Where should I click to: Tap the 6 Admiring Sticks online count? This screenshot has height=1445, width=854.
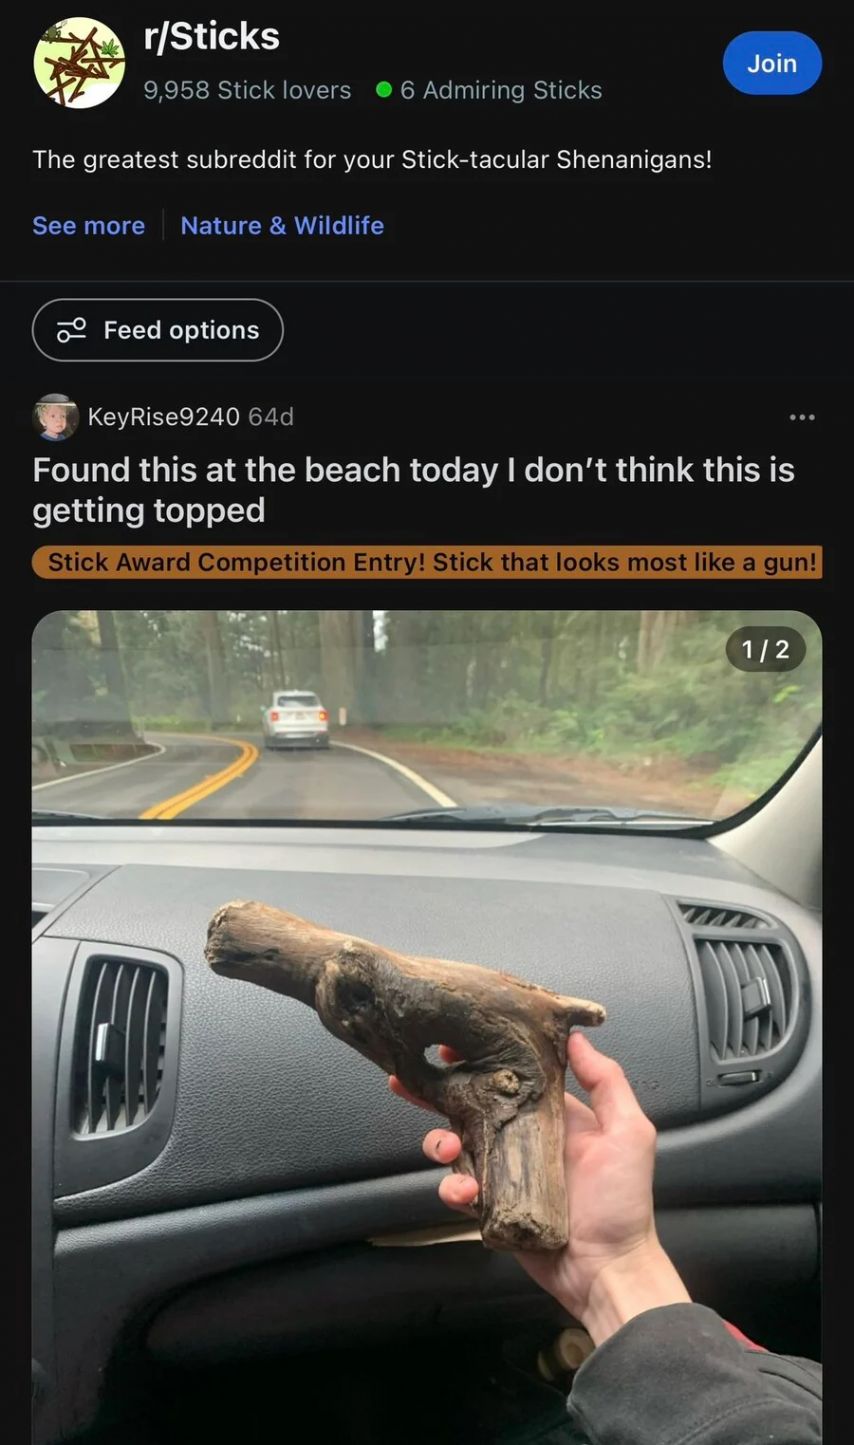pyautogui.click(x=501, y=90)
